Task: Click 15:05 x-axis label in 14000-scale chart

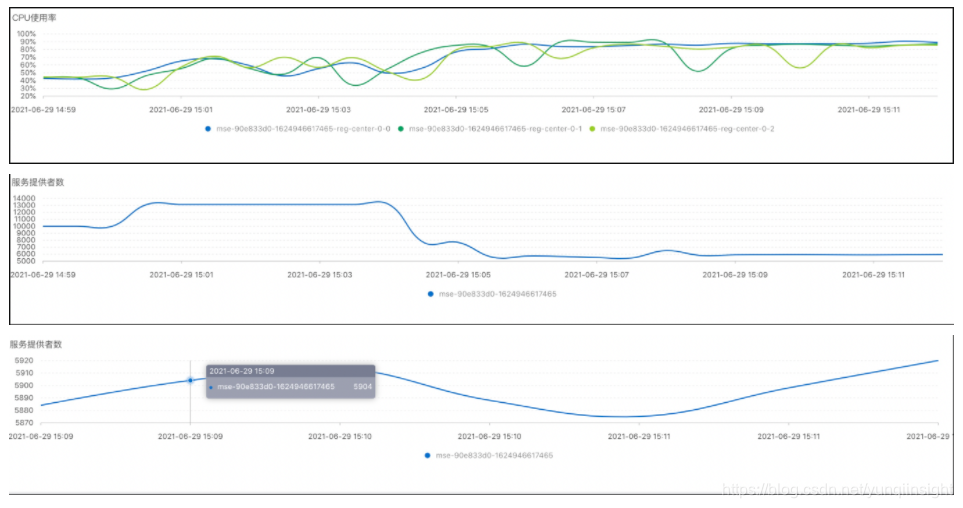Action: [x=458, y=275]
